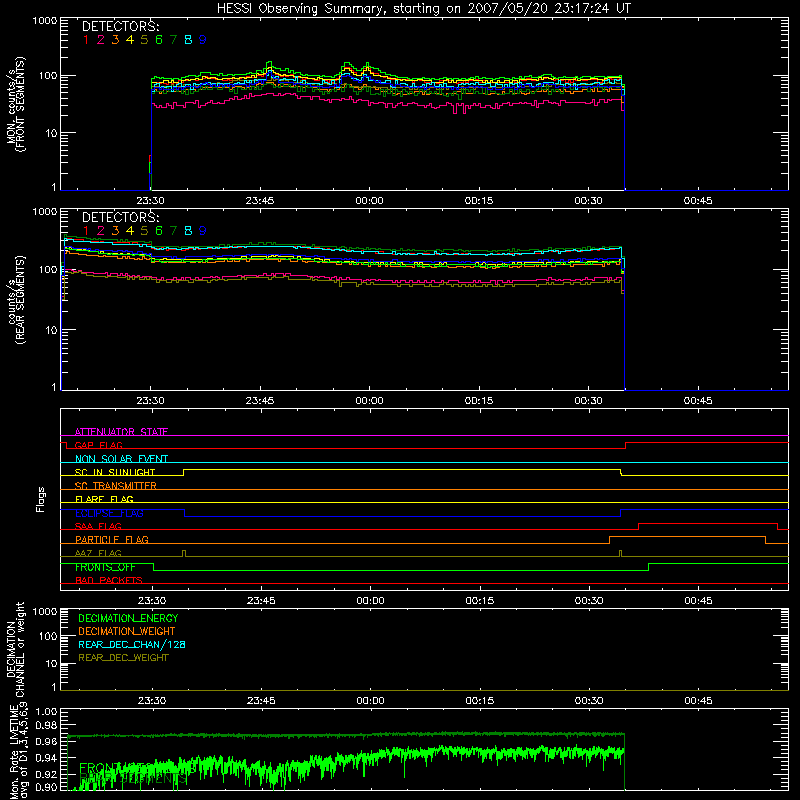The image size is (800, 800).
Task: Pick detector 8 legend number in rear segments panel
Action: 188,231
